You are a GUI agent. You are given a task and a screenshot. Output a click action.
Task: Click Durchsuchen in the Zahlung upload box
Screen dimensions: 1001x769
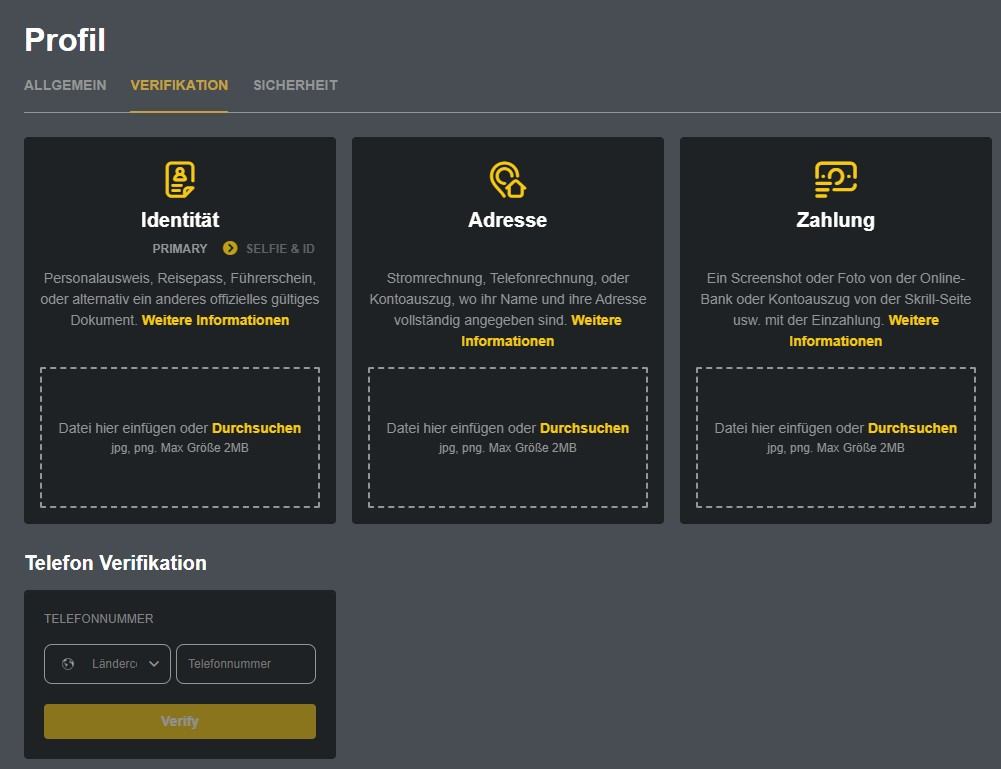coord(912,428)
